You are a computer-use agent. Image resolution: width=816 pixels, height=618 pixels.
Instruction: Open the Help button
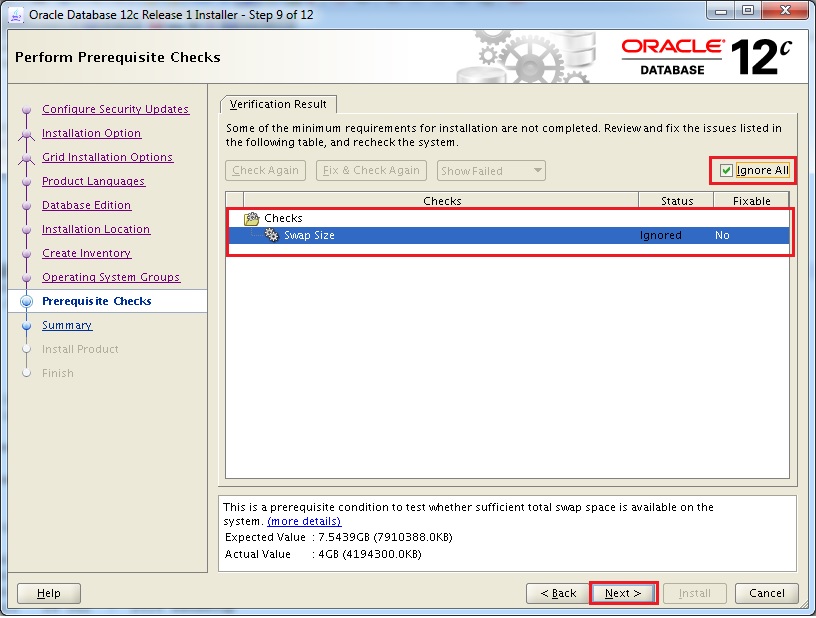[48, 593]
